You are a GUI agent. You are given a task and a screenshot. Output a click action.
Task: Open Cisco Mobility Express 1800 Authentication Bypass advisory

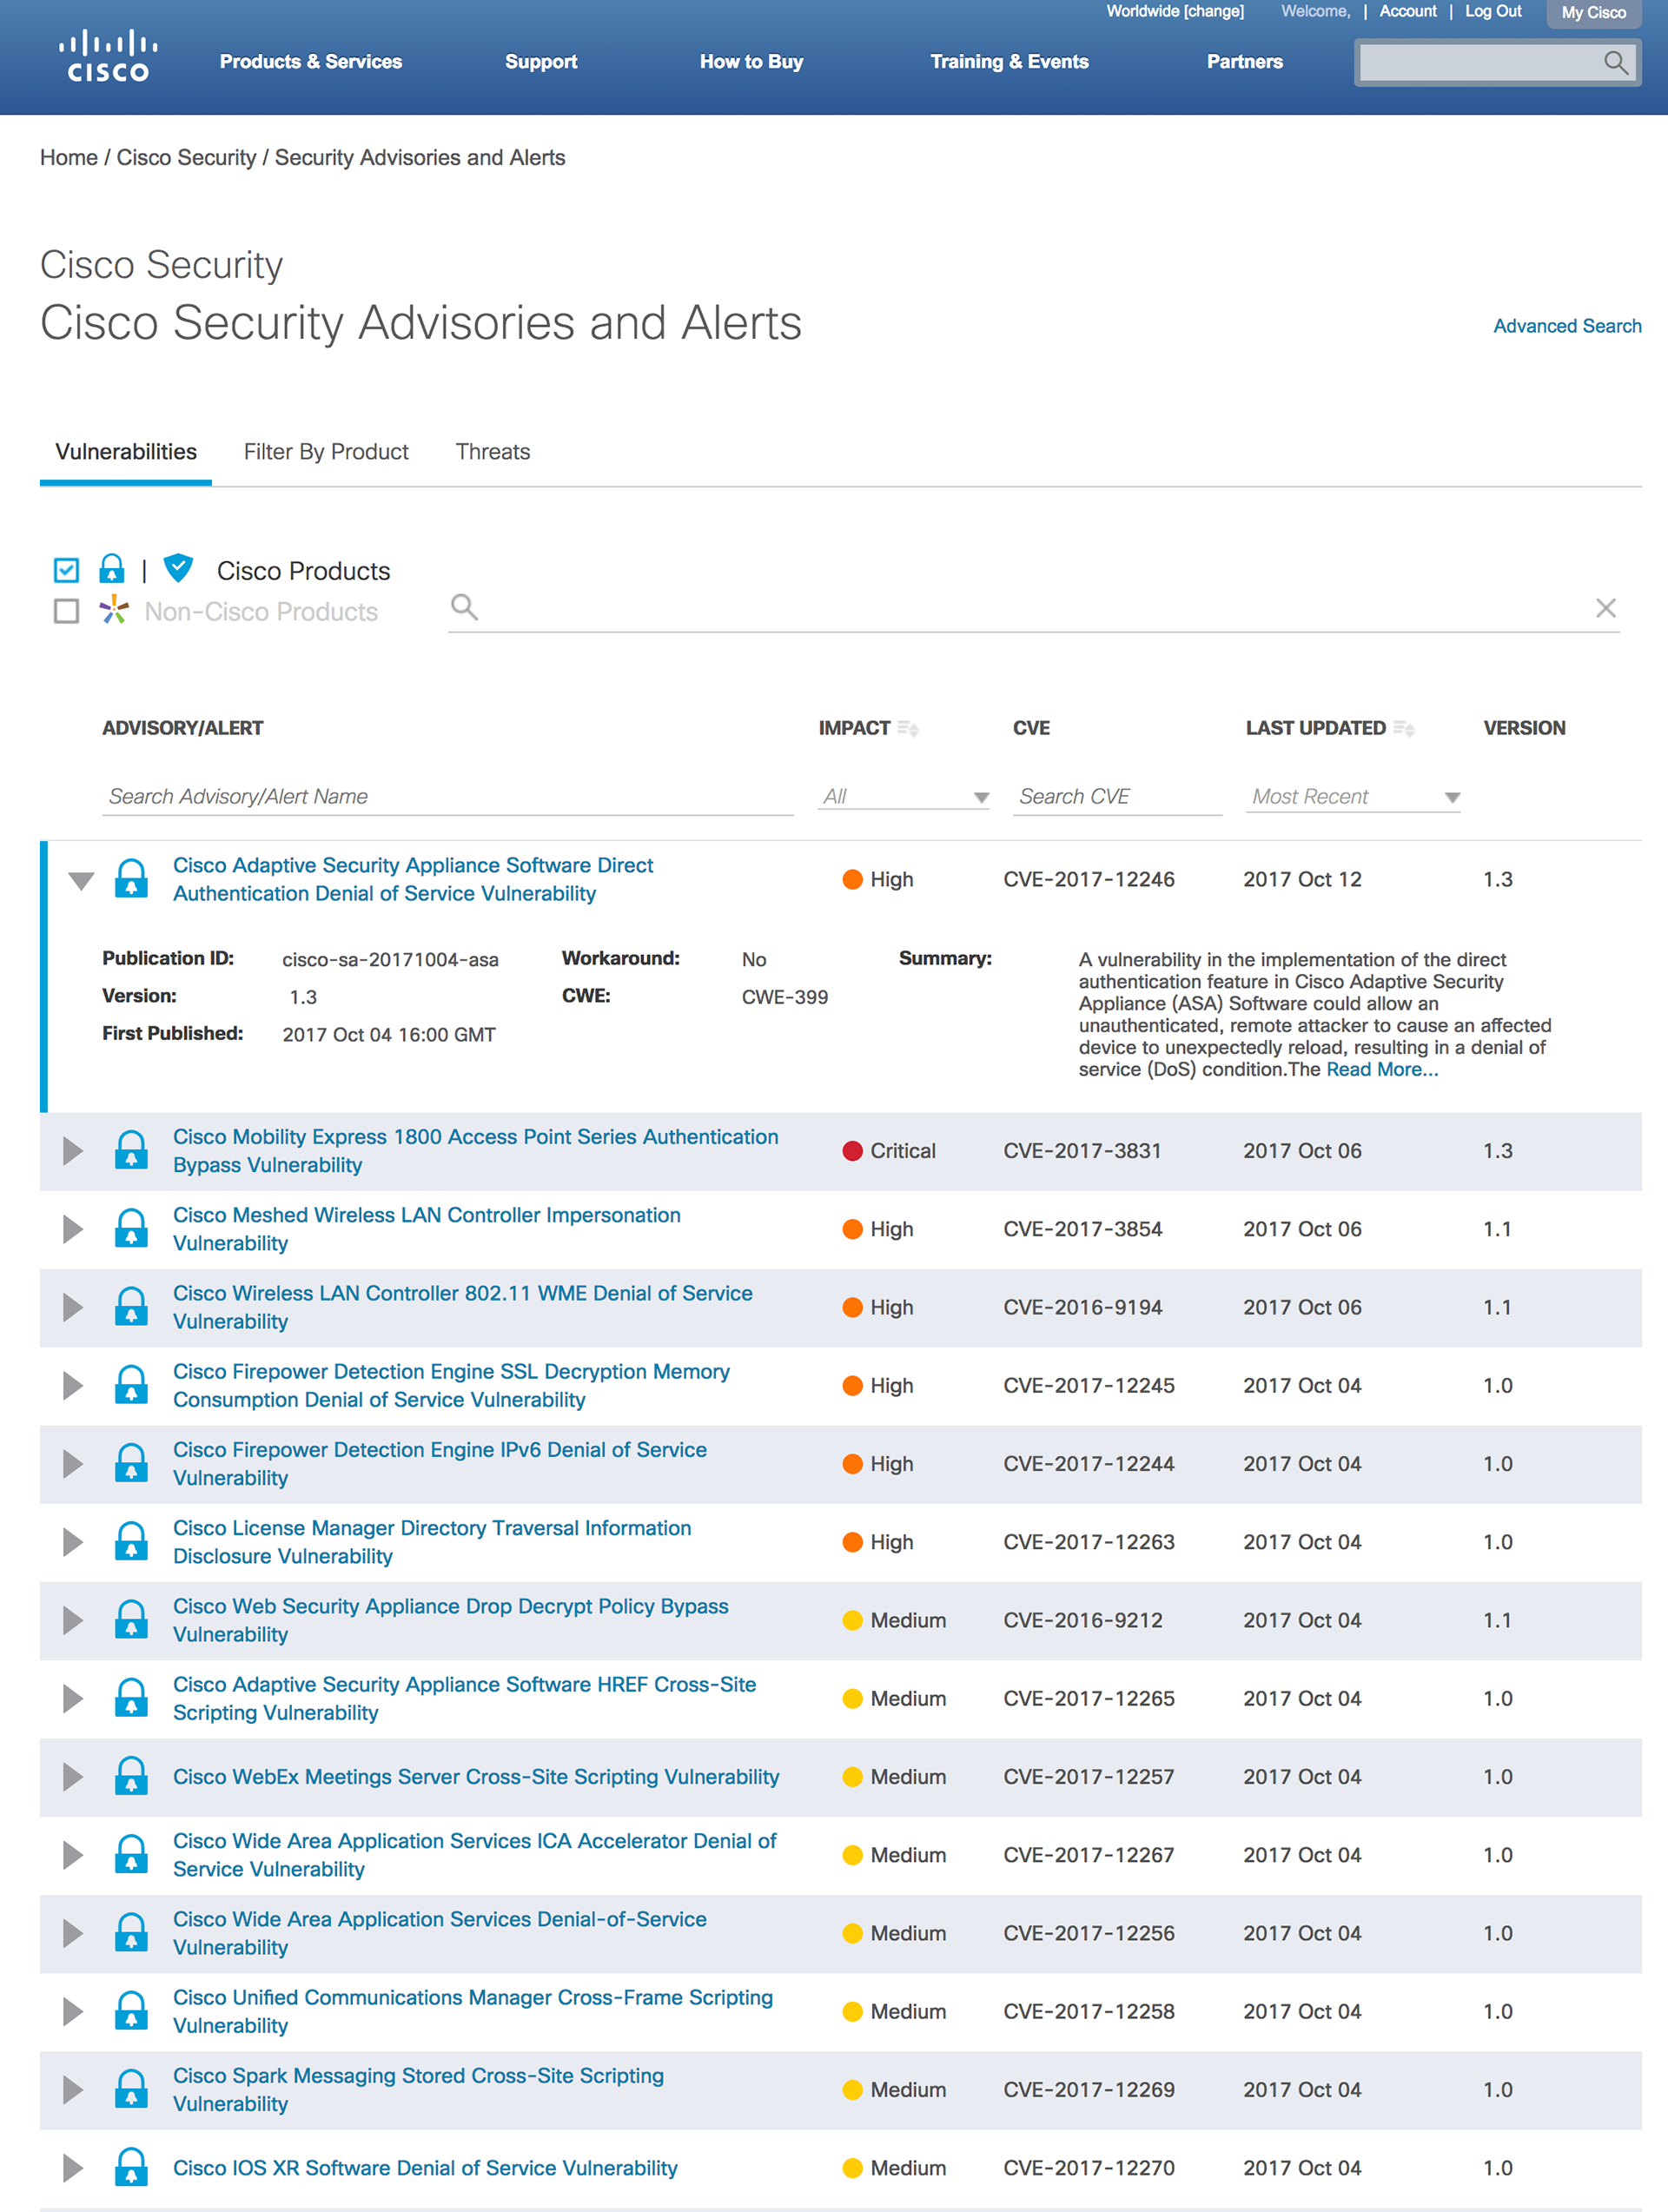tap(475, 1151)
